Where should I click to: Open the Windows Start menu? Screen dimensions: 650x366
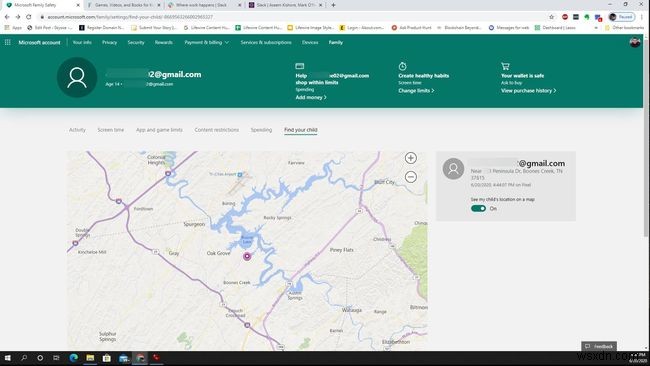(x=7, y=358)
